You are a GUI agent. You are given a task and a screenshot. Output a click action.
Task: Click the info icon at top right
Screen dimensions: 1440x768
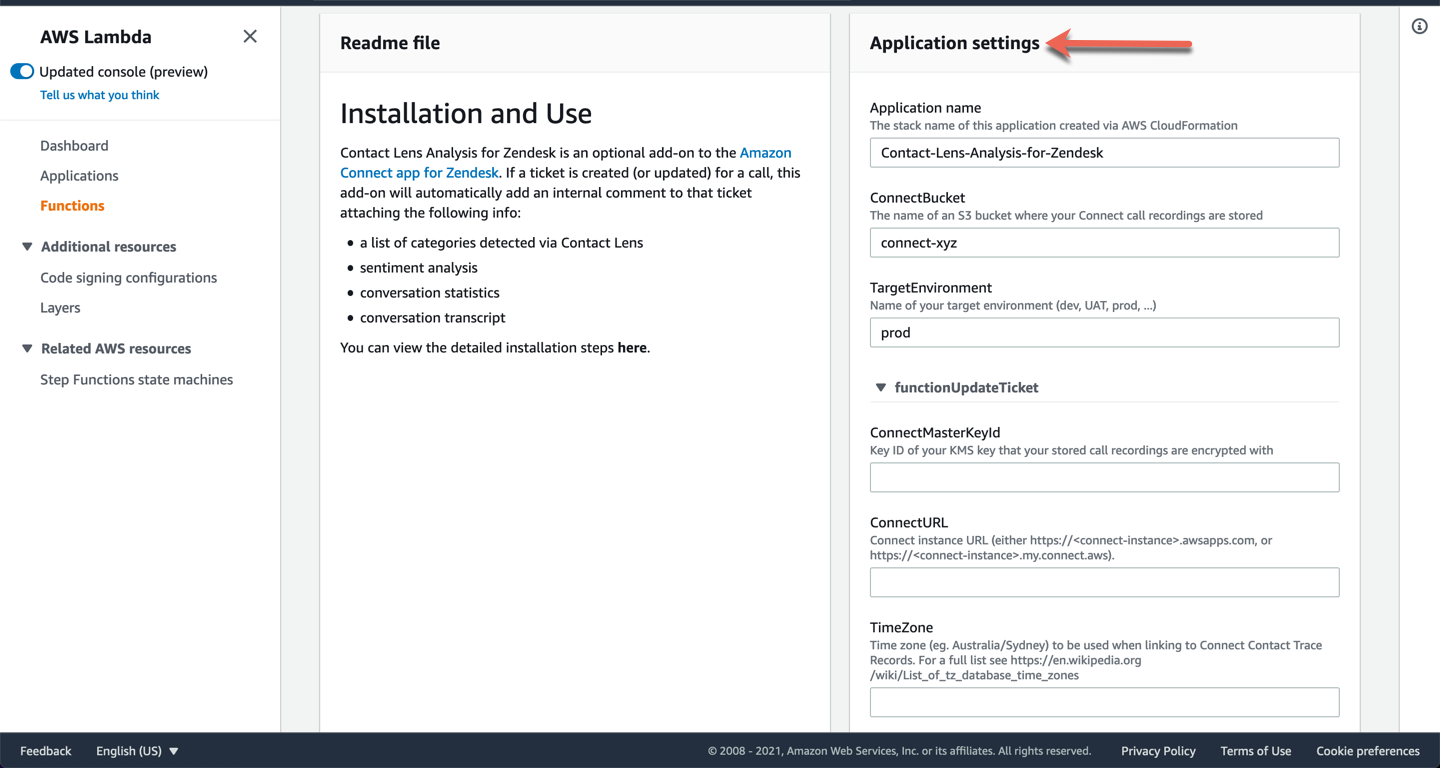(1419, 27)
